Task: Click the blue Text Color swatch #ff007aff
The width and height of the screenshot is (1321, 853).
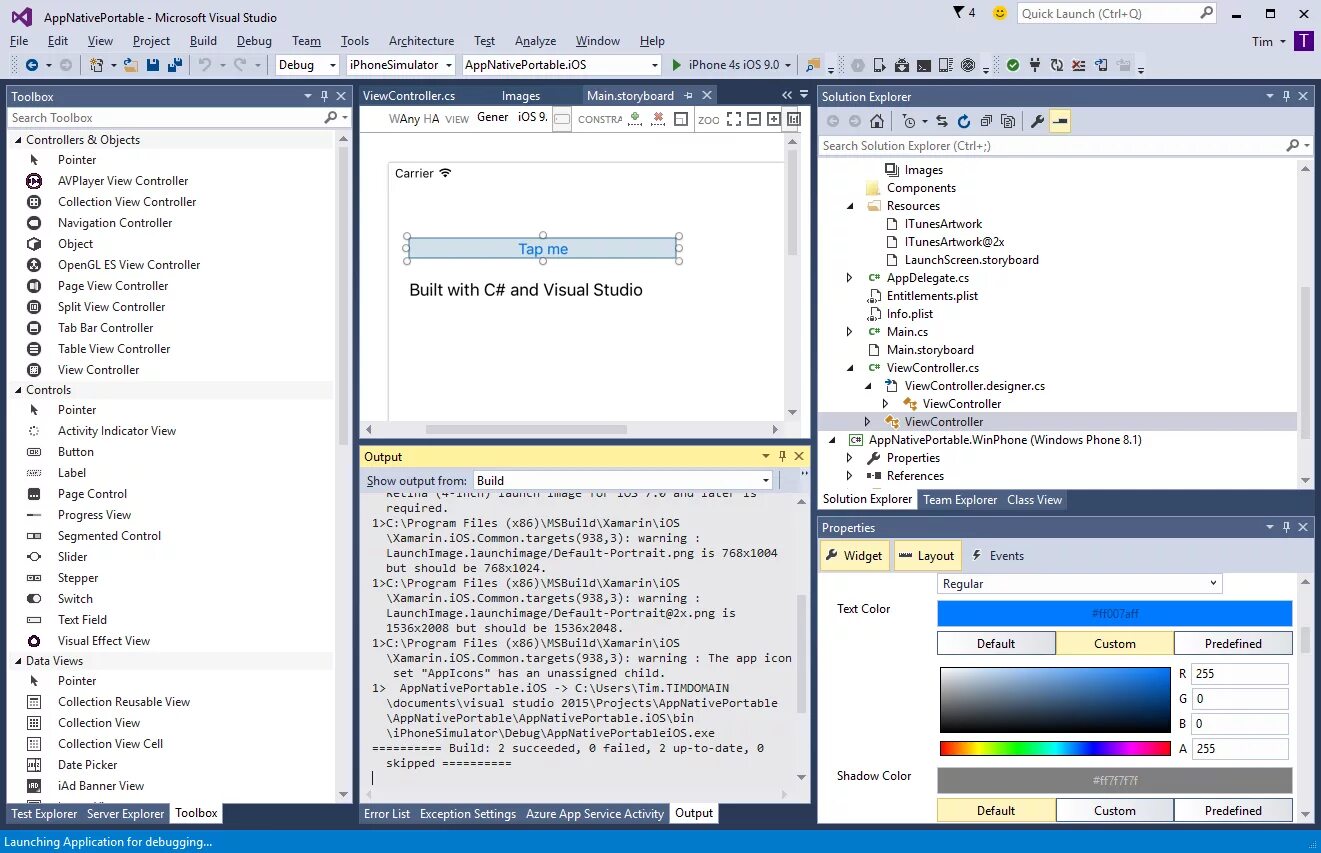Action: [x=1115, y=613]
